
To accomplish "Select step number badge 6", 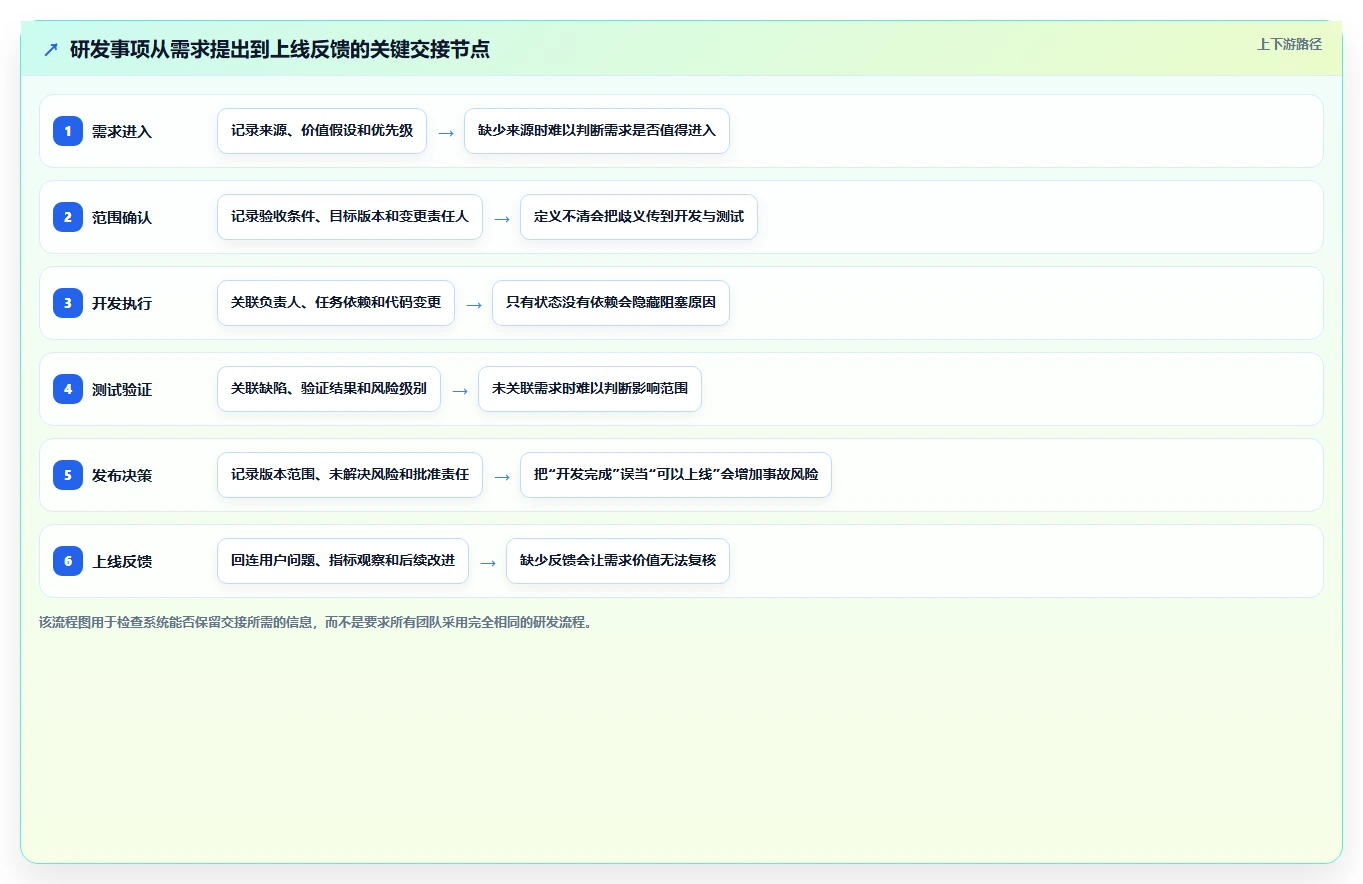I will click(68, 561).
